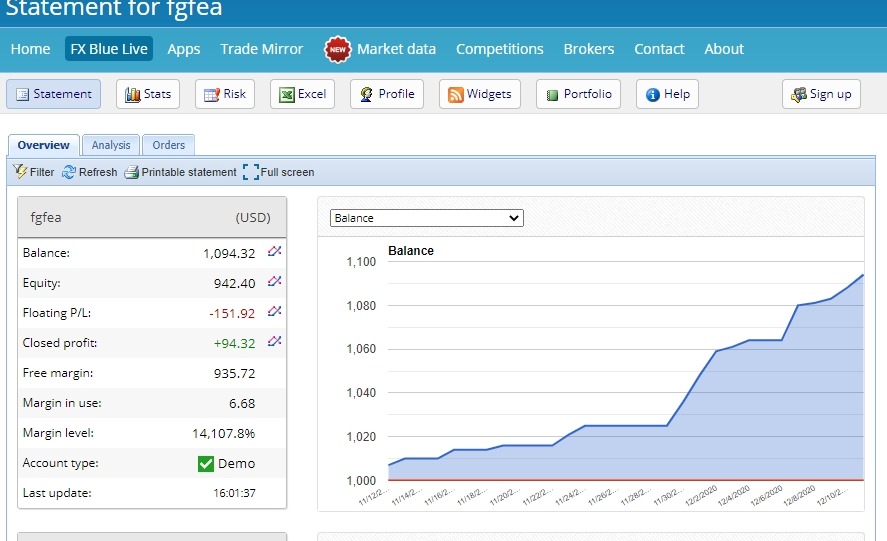Click the green Demo account checkmark
This screenshot has width=887, height=541.
click(206, 463)
